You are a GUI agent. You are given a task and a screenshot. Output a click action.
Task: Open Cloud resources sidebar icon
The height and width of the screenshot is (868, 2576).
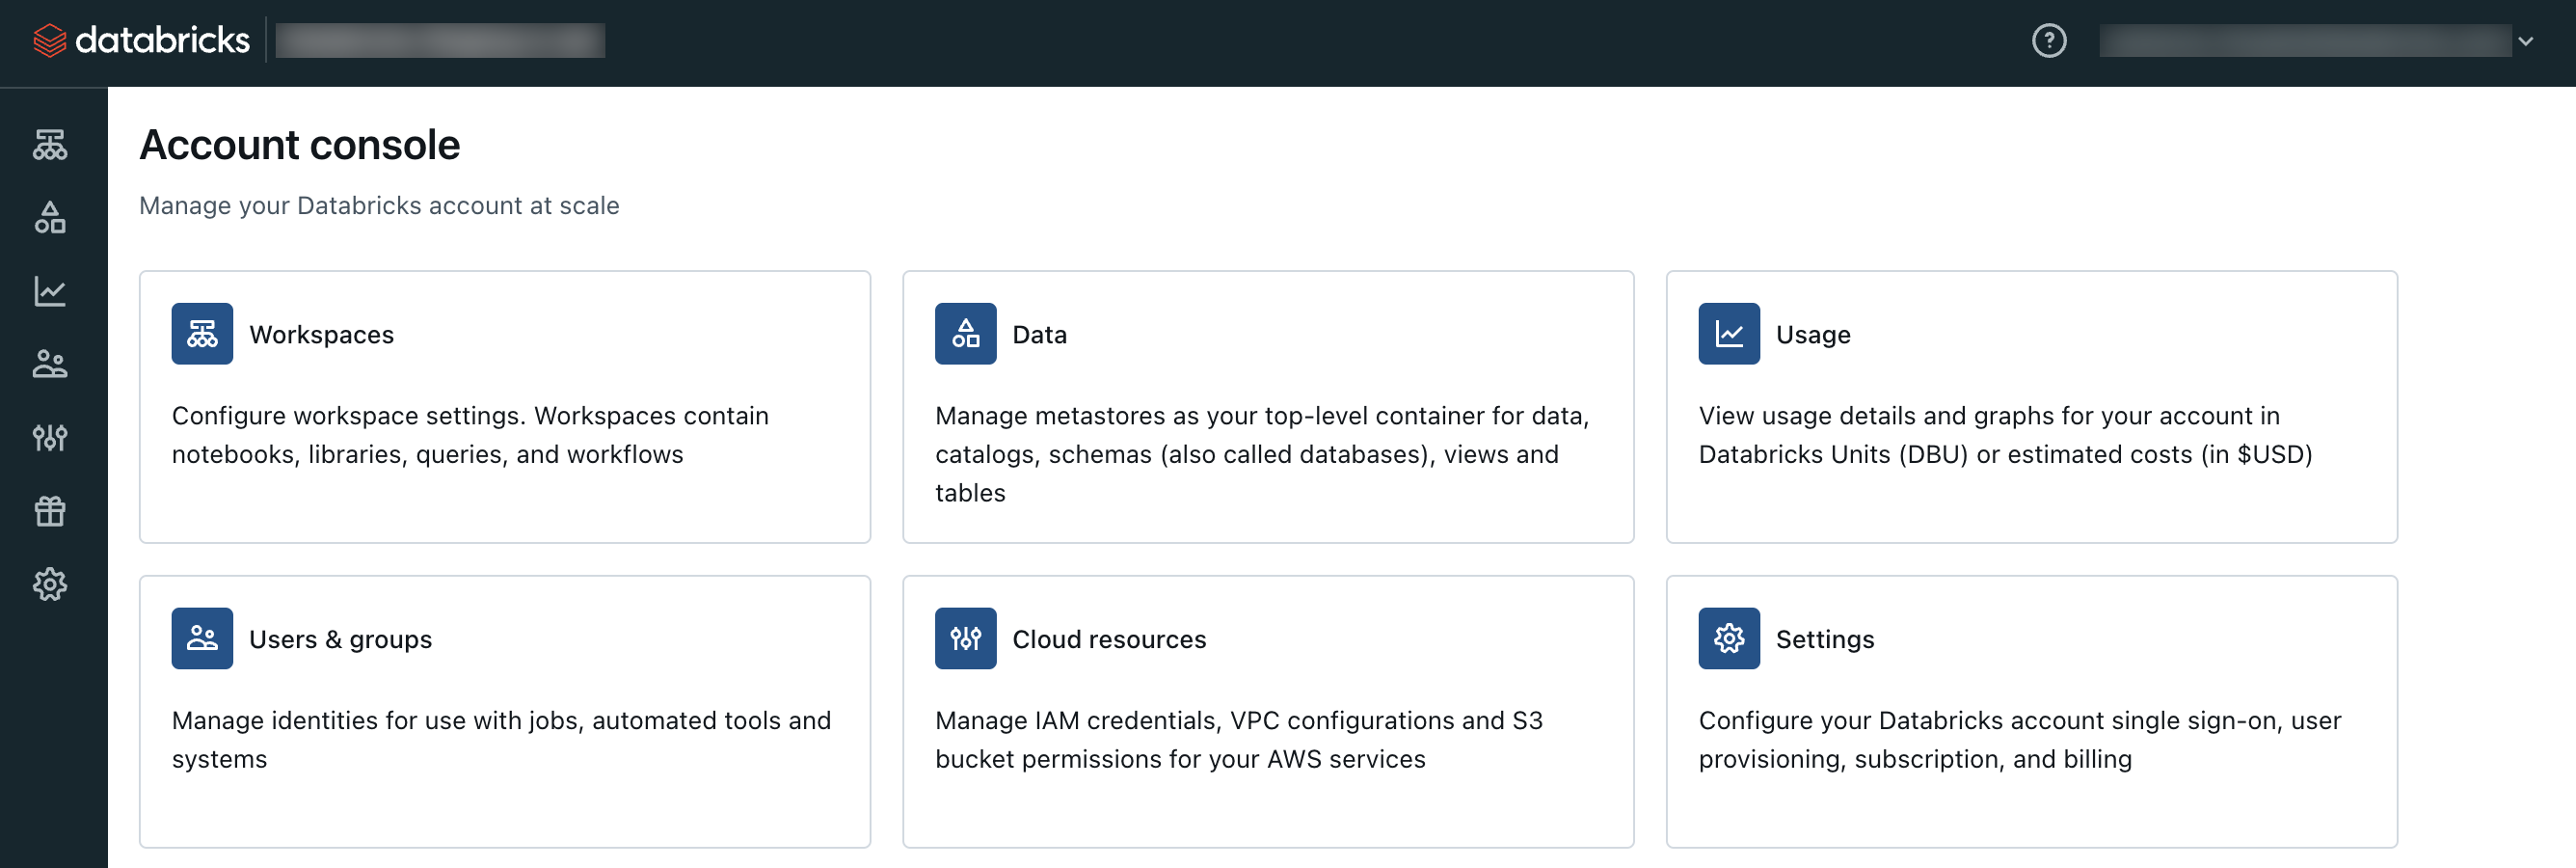pos(50,437)
